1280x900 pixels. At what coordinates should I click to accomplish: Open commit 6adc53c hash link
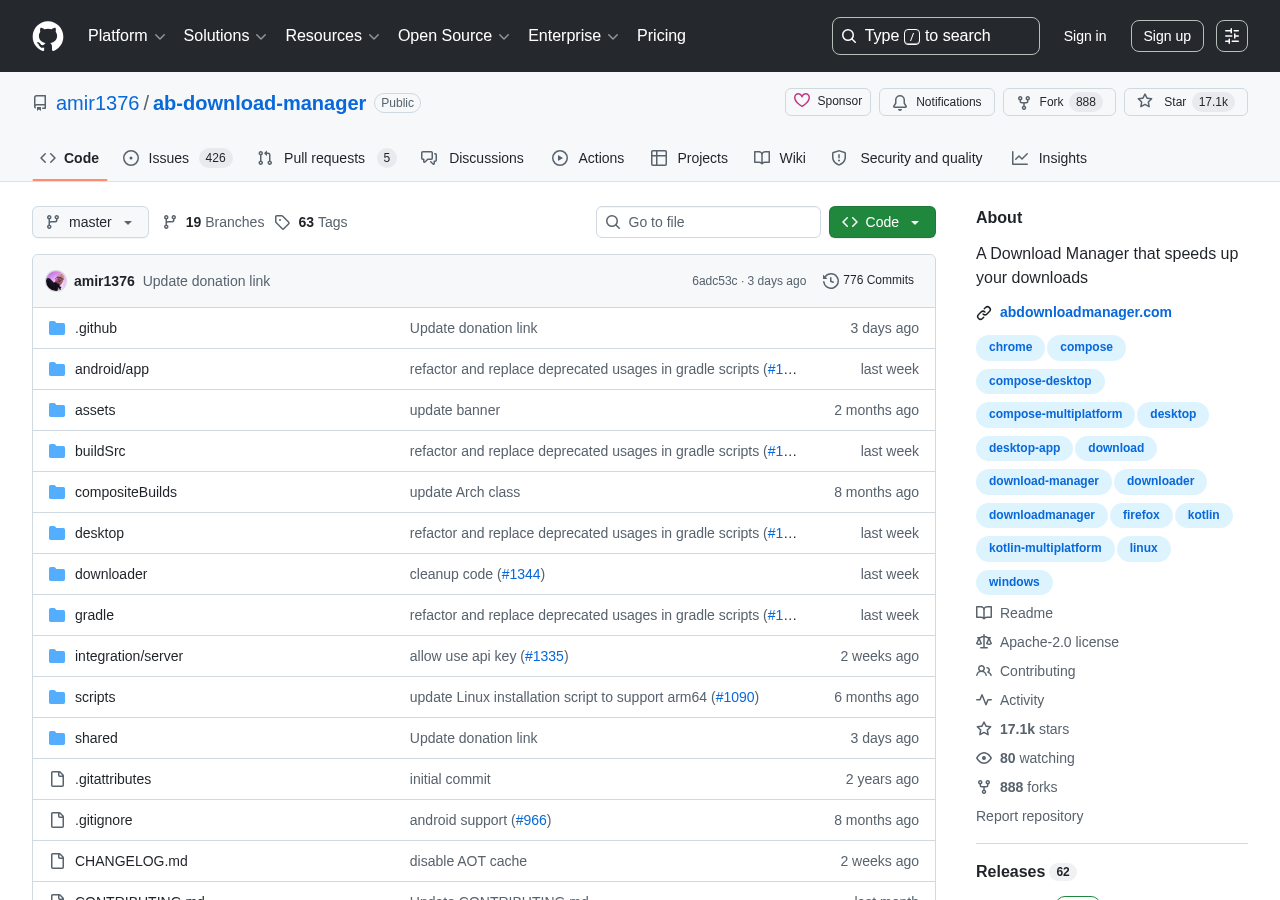pyautogui.click(x=714, y=281)
